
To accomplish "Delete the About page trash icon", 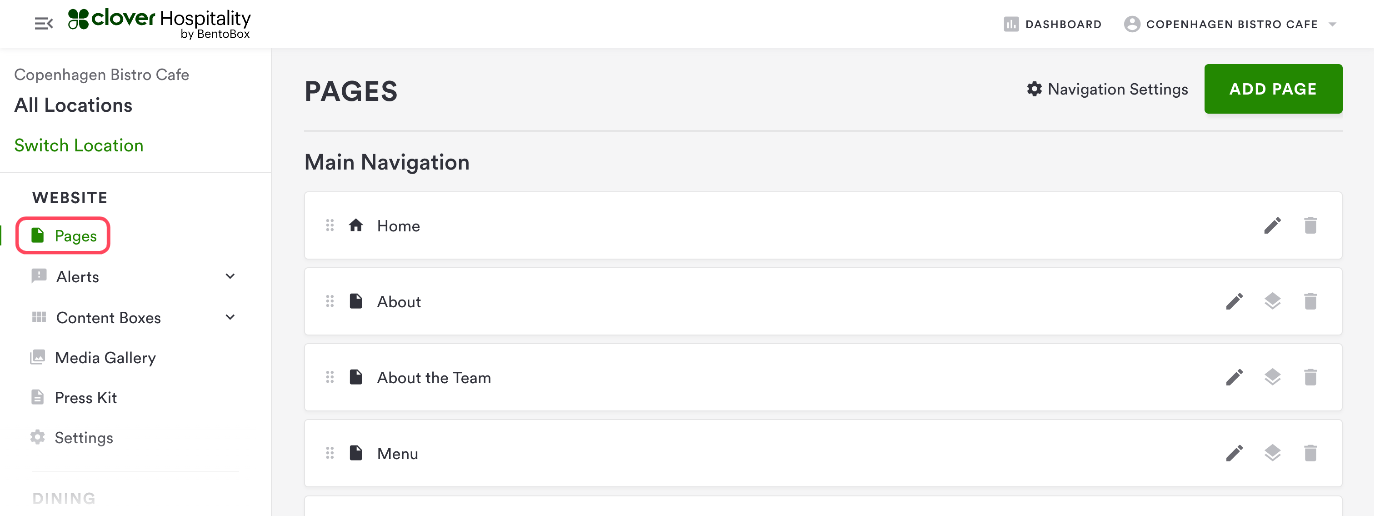I will pyautogui.click(x=1310, y=302).
